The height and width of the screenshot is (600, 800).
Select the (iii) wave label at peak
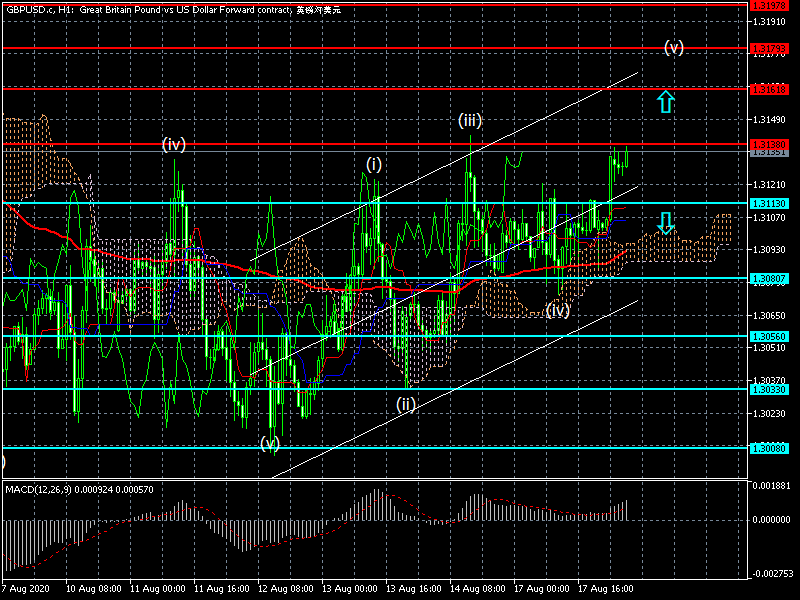[470, 121]
